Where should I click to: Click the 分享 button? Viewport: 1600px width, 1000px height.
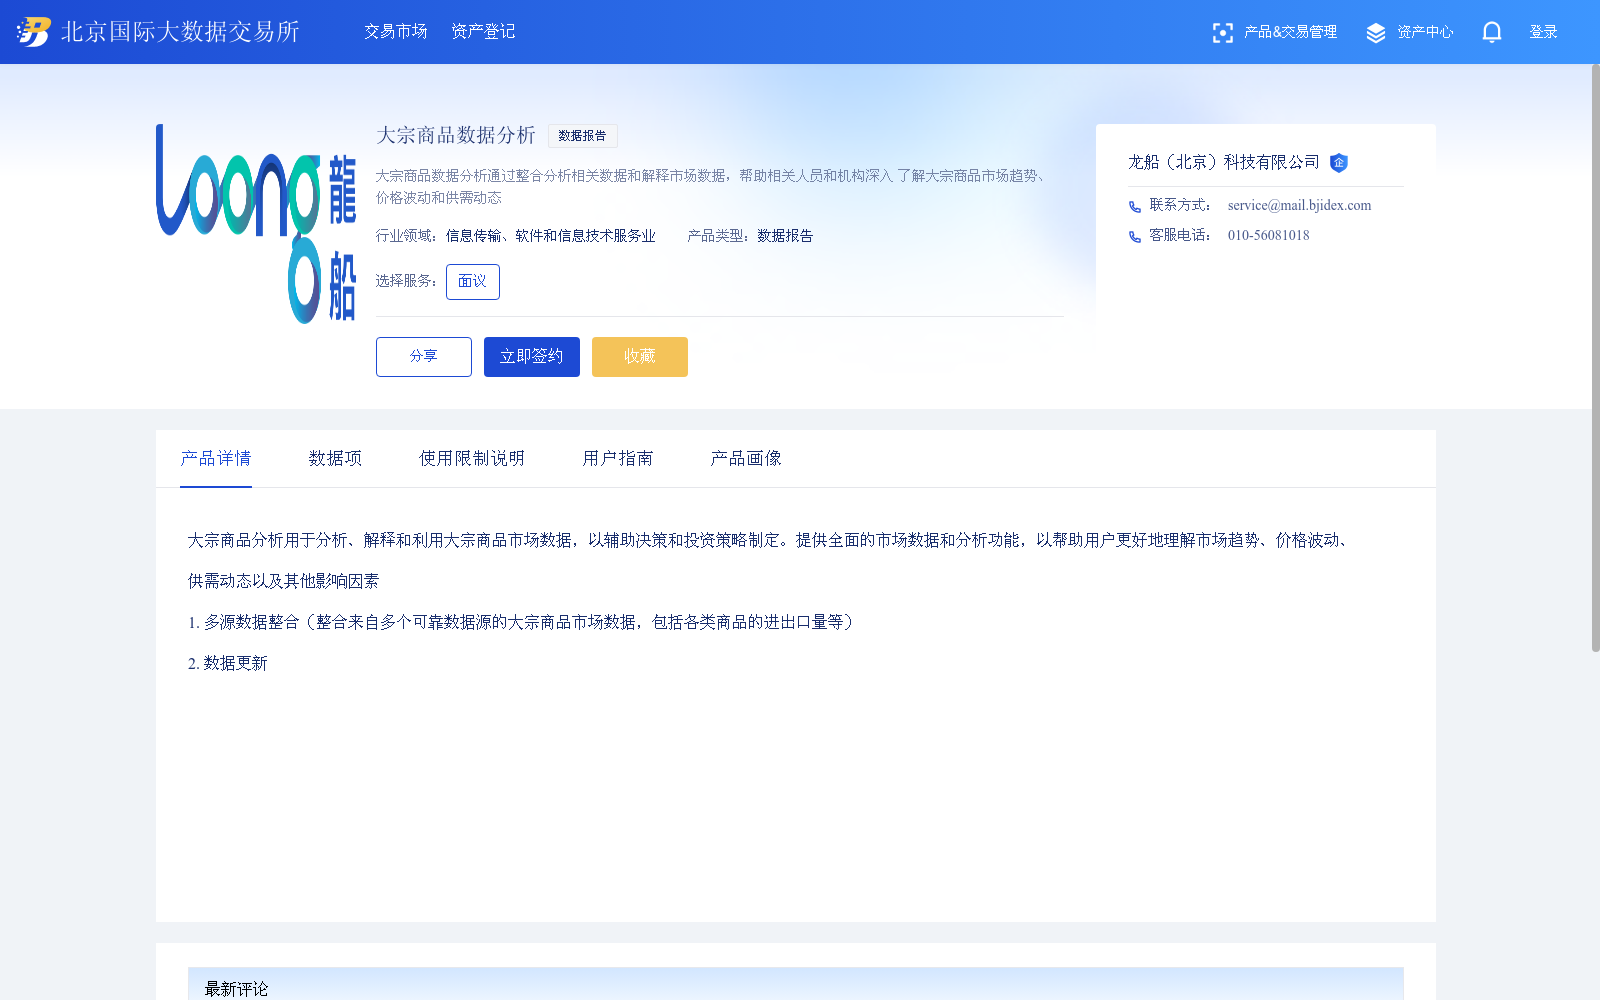click(424, 357)
